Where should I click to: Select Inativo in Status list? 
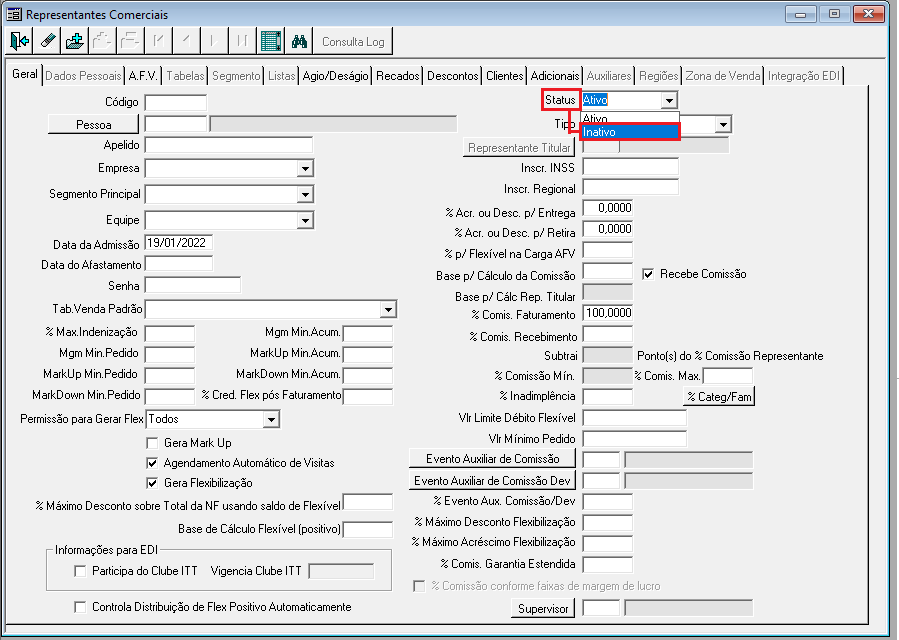(x=630, y=132)
